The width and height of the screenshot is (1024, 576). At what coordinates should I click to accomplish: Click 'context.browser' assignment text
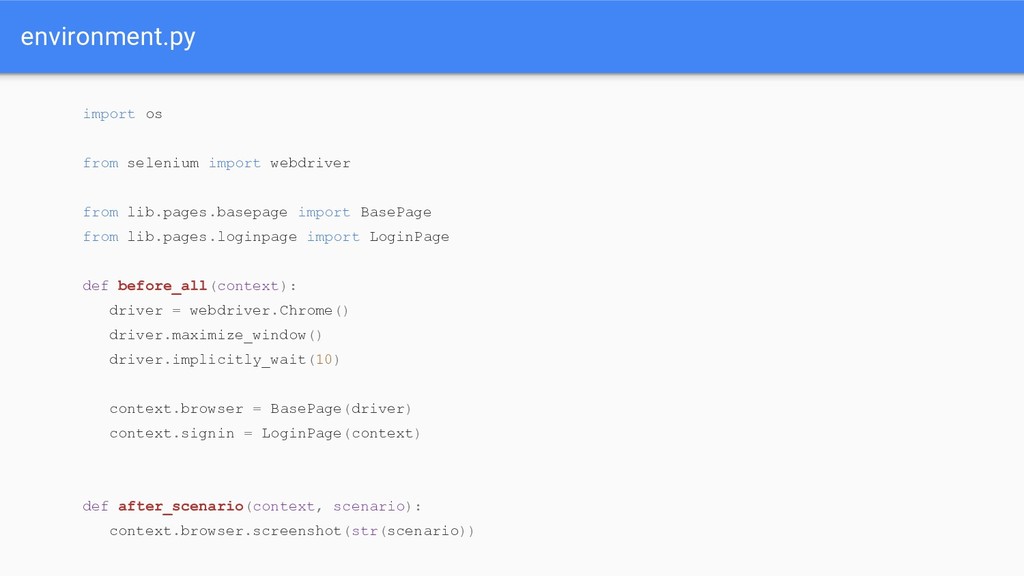pyautogui.click(x=176, y=409)
